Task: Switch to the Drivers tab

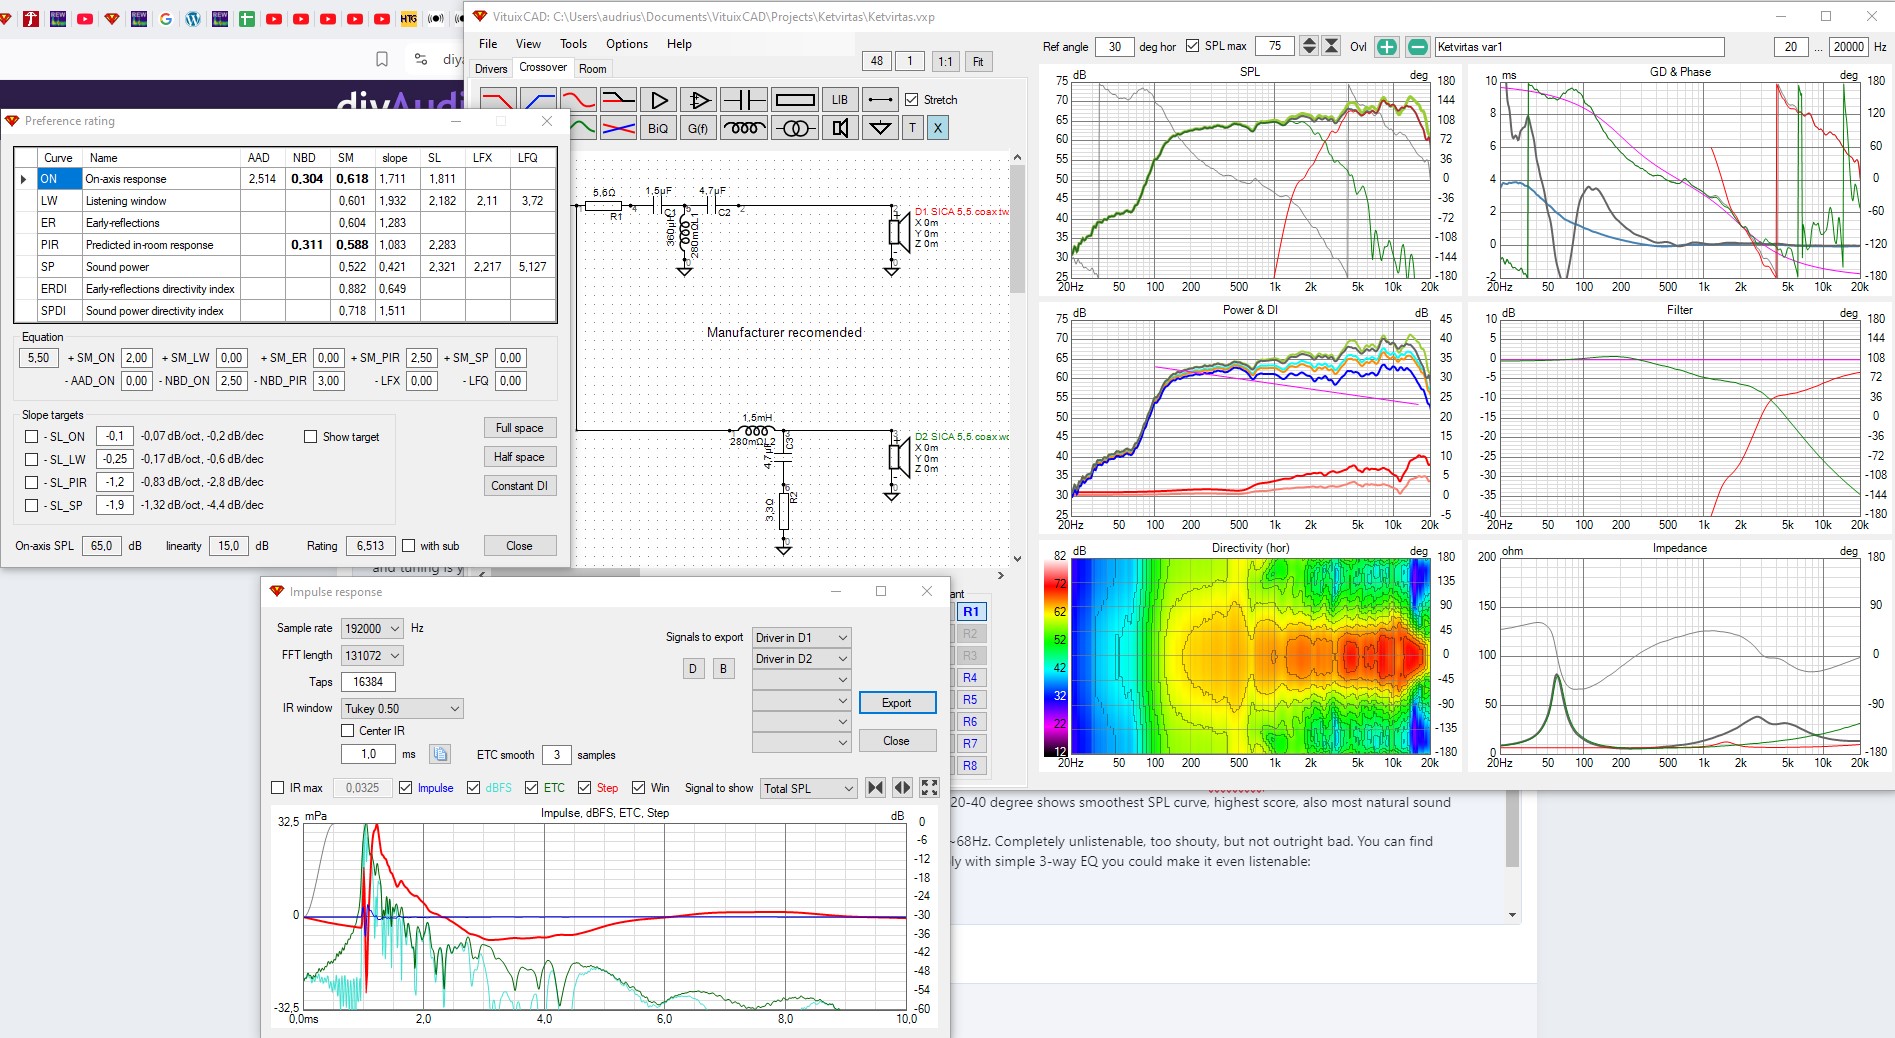Action: (x=491, y=69)
